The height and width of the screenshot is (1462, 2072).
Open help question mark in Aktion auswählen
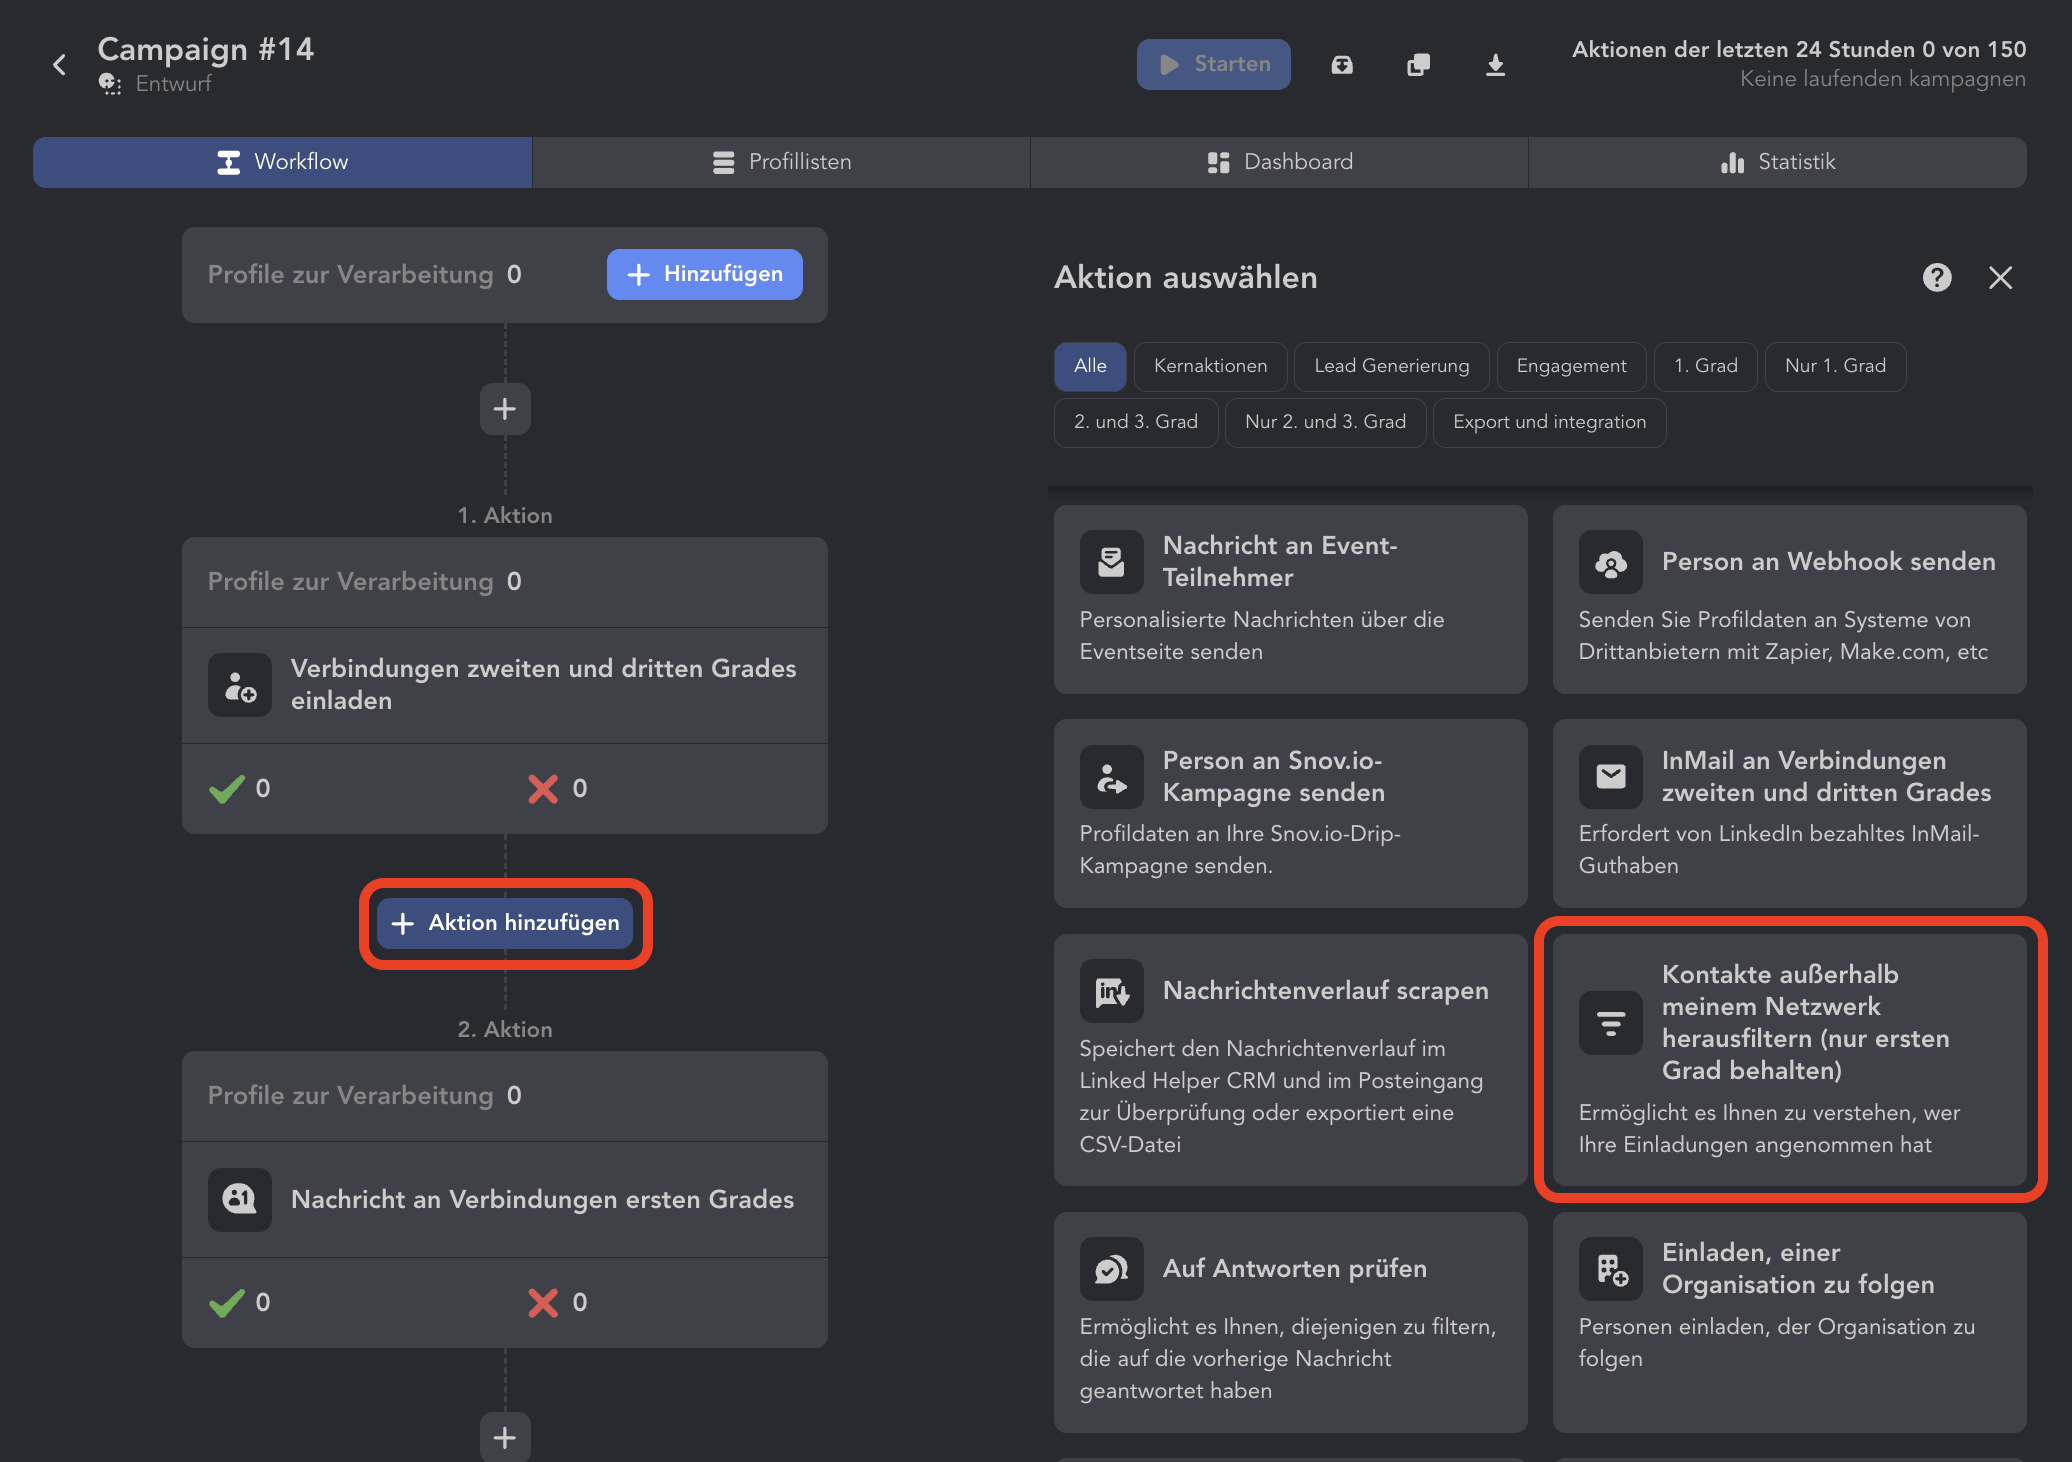tap(1937, 278)
